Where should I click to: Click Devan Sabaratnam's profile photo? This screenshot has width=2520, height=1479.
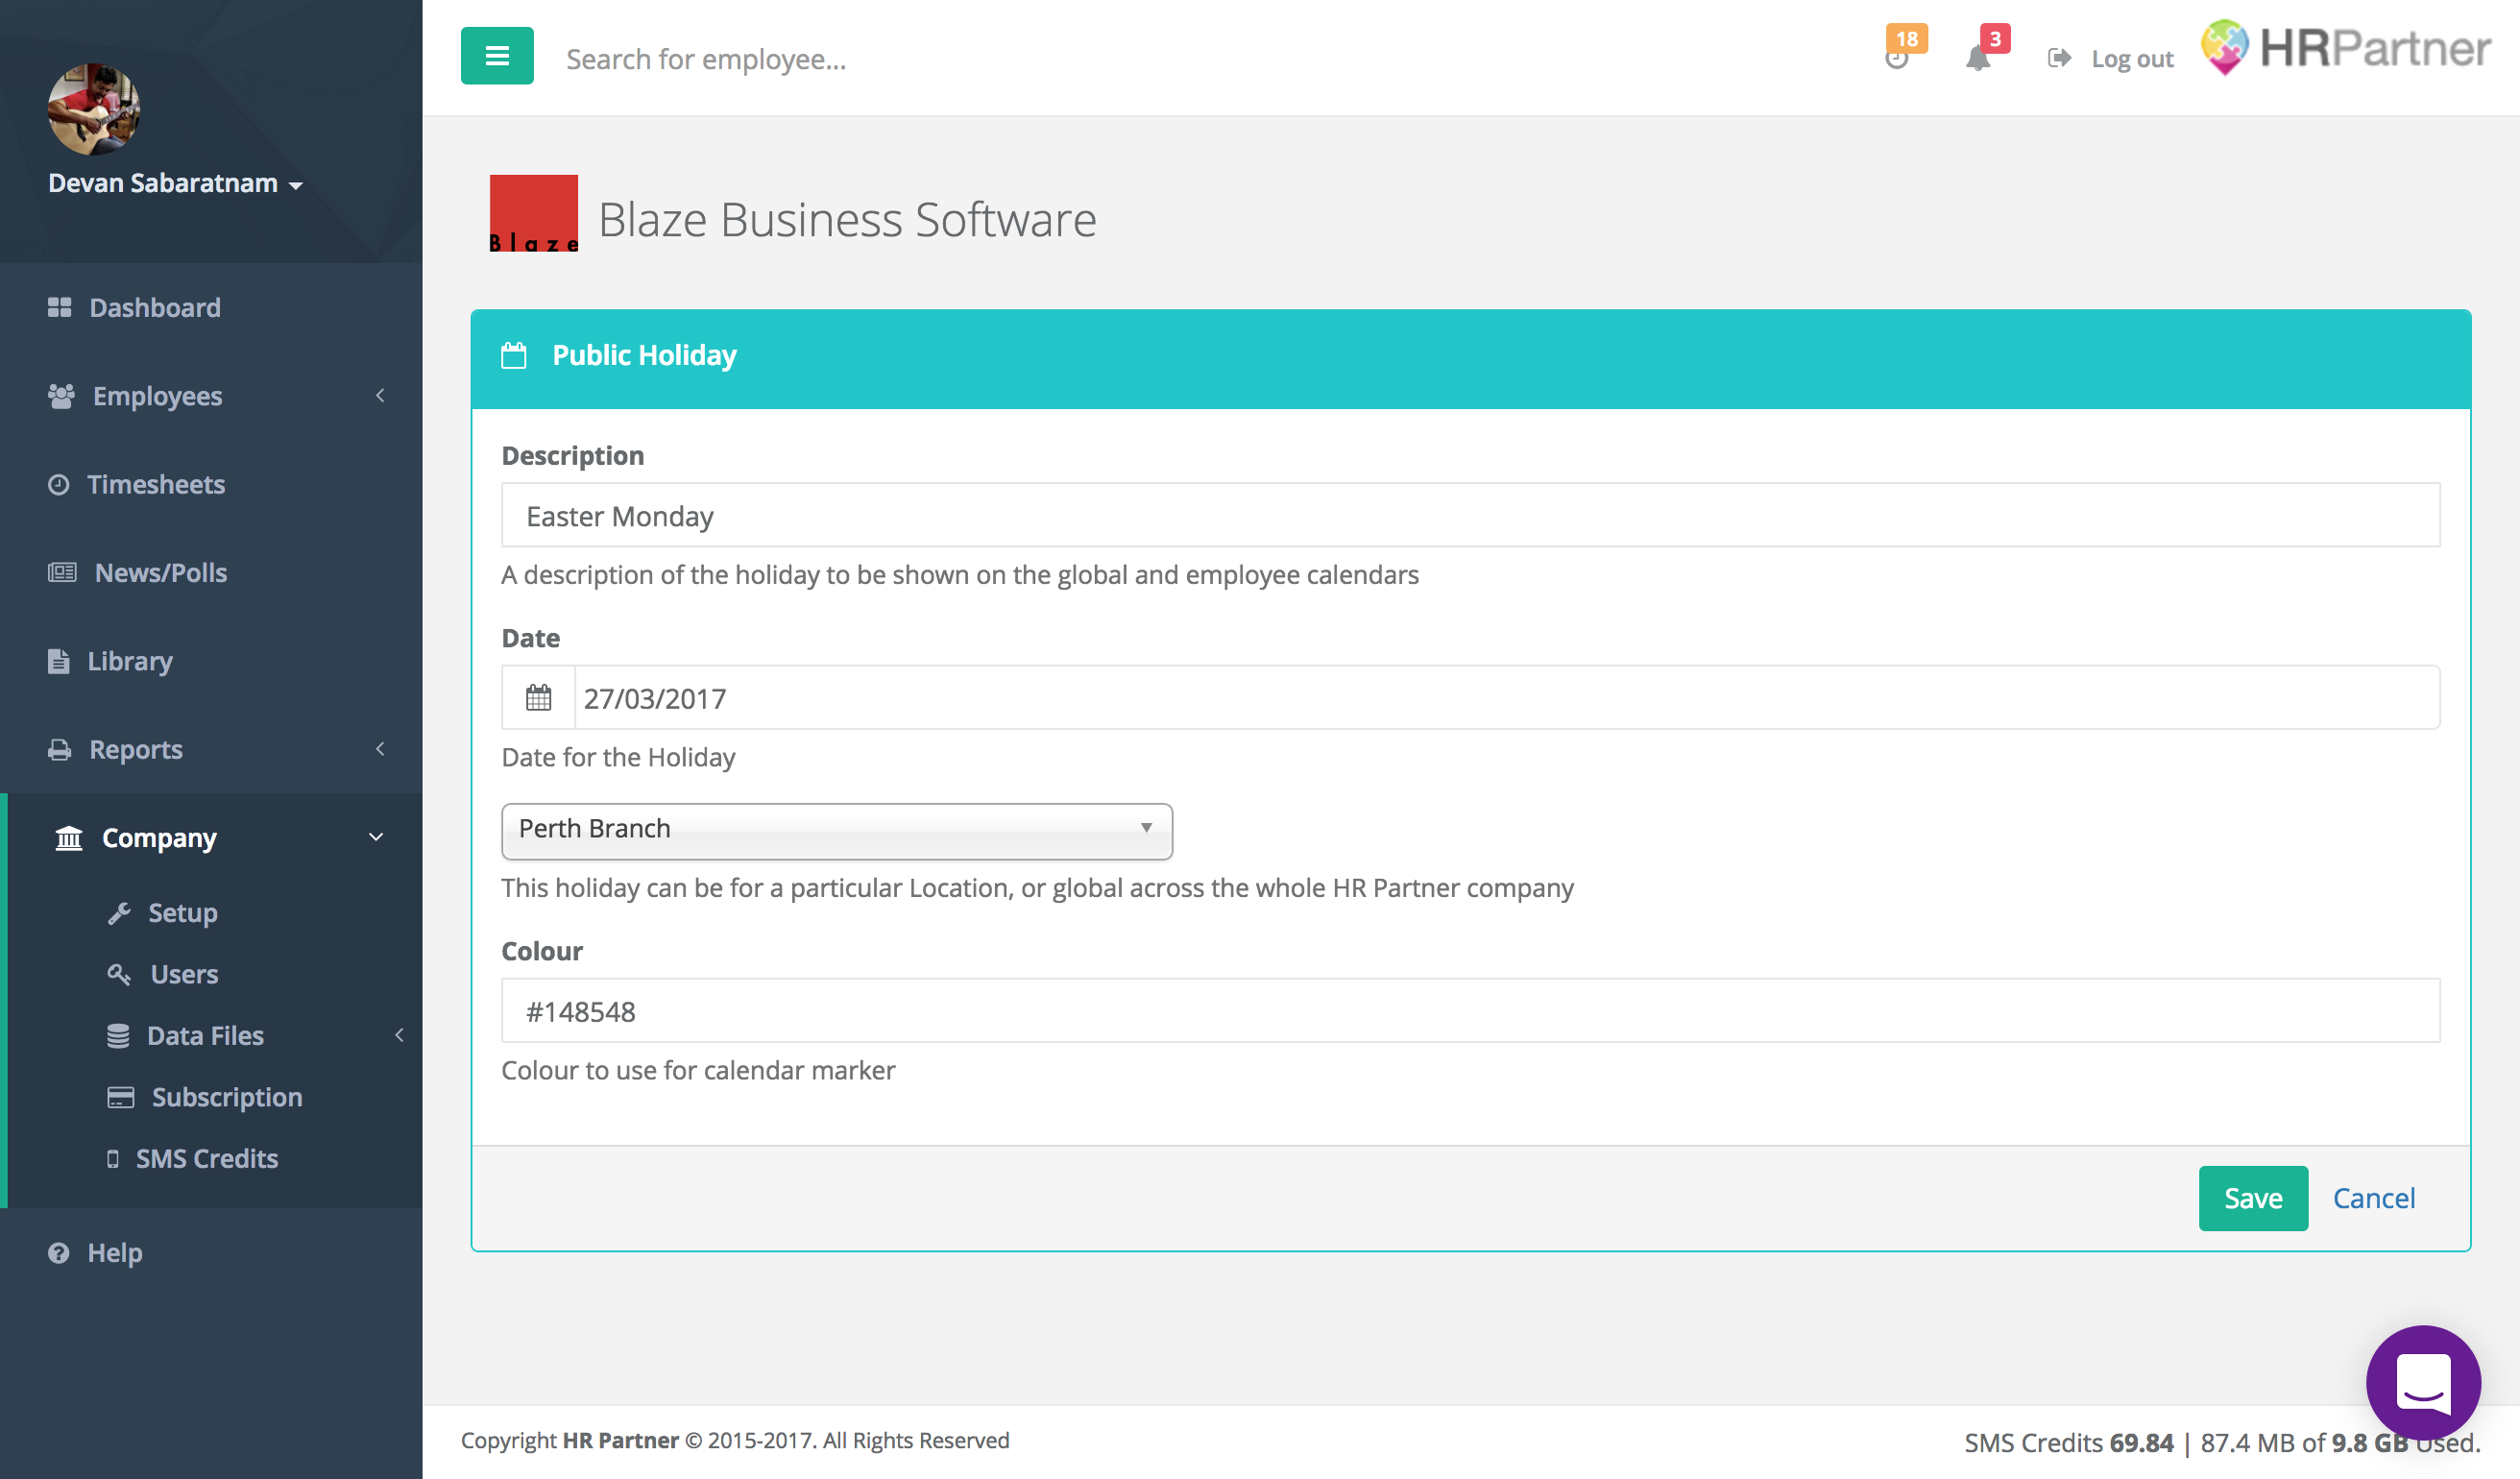(94, 109)
